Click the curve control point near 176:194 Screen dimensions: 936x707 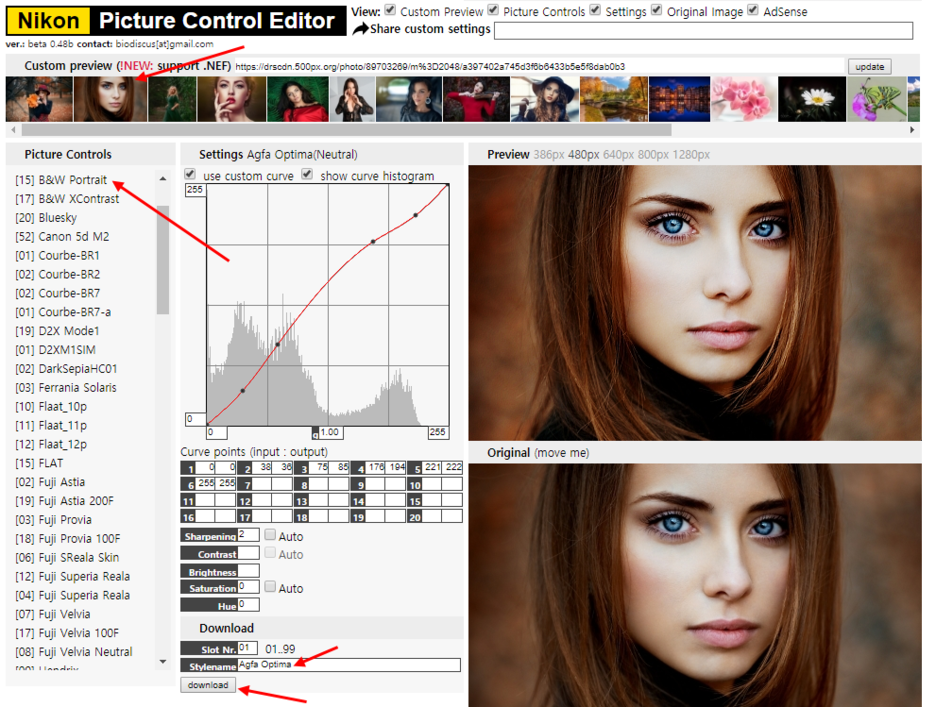pos(373,242)
